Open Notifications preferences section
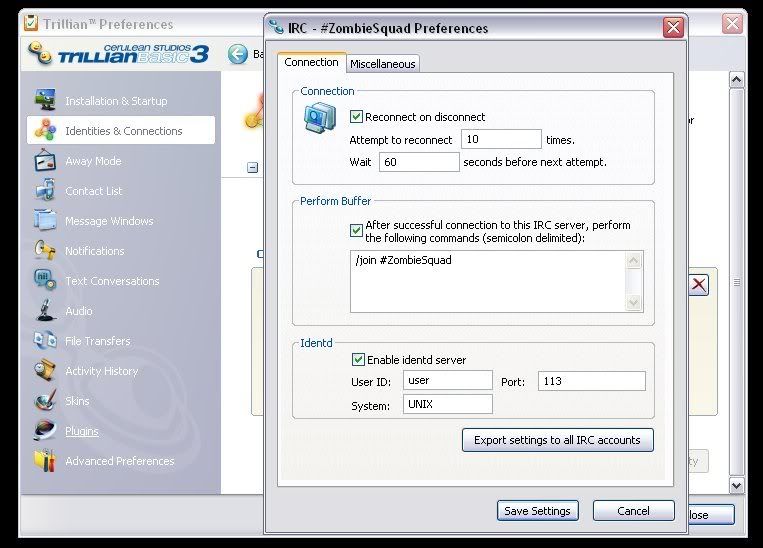 pyautogui.click(x=95, y=251)
